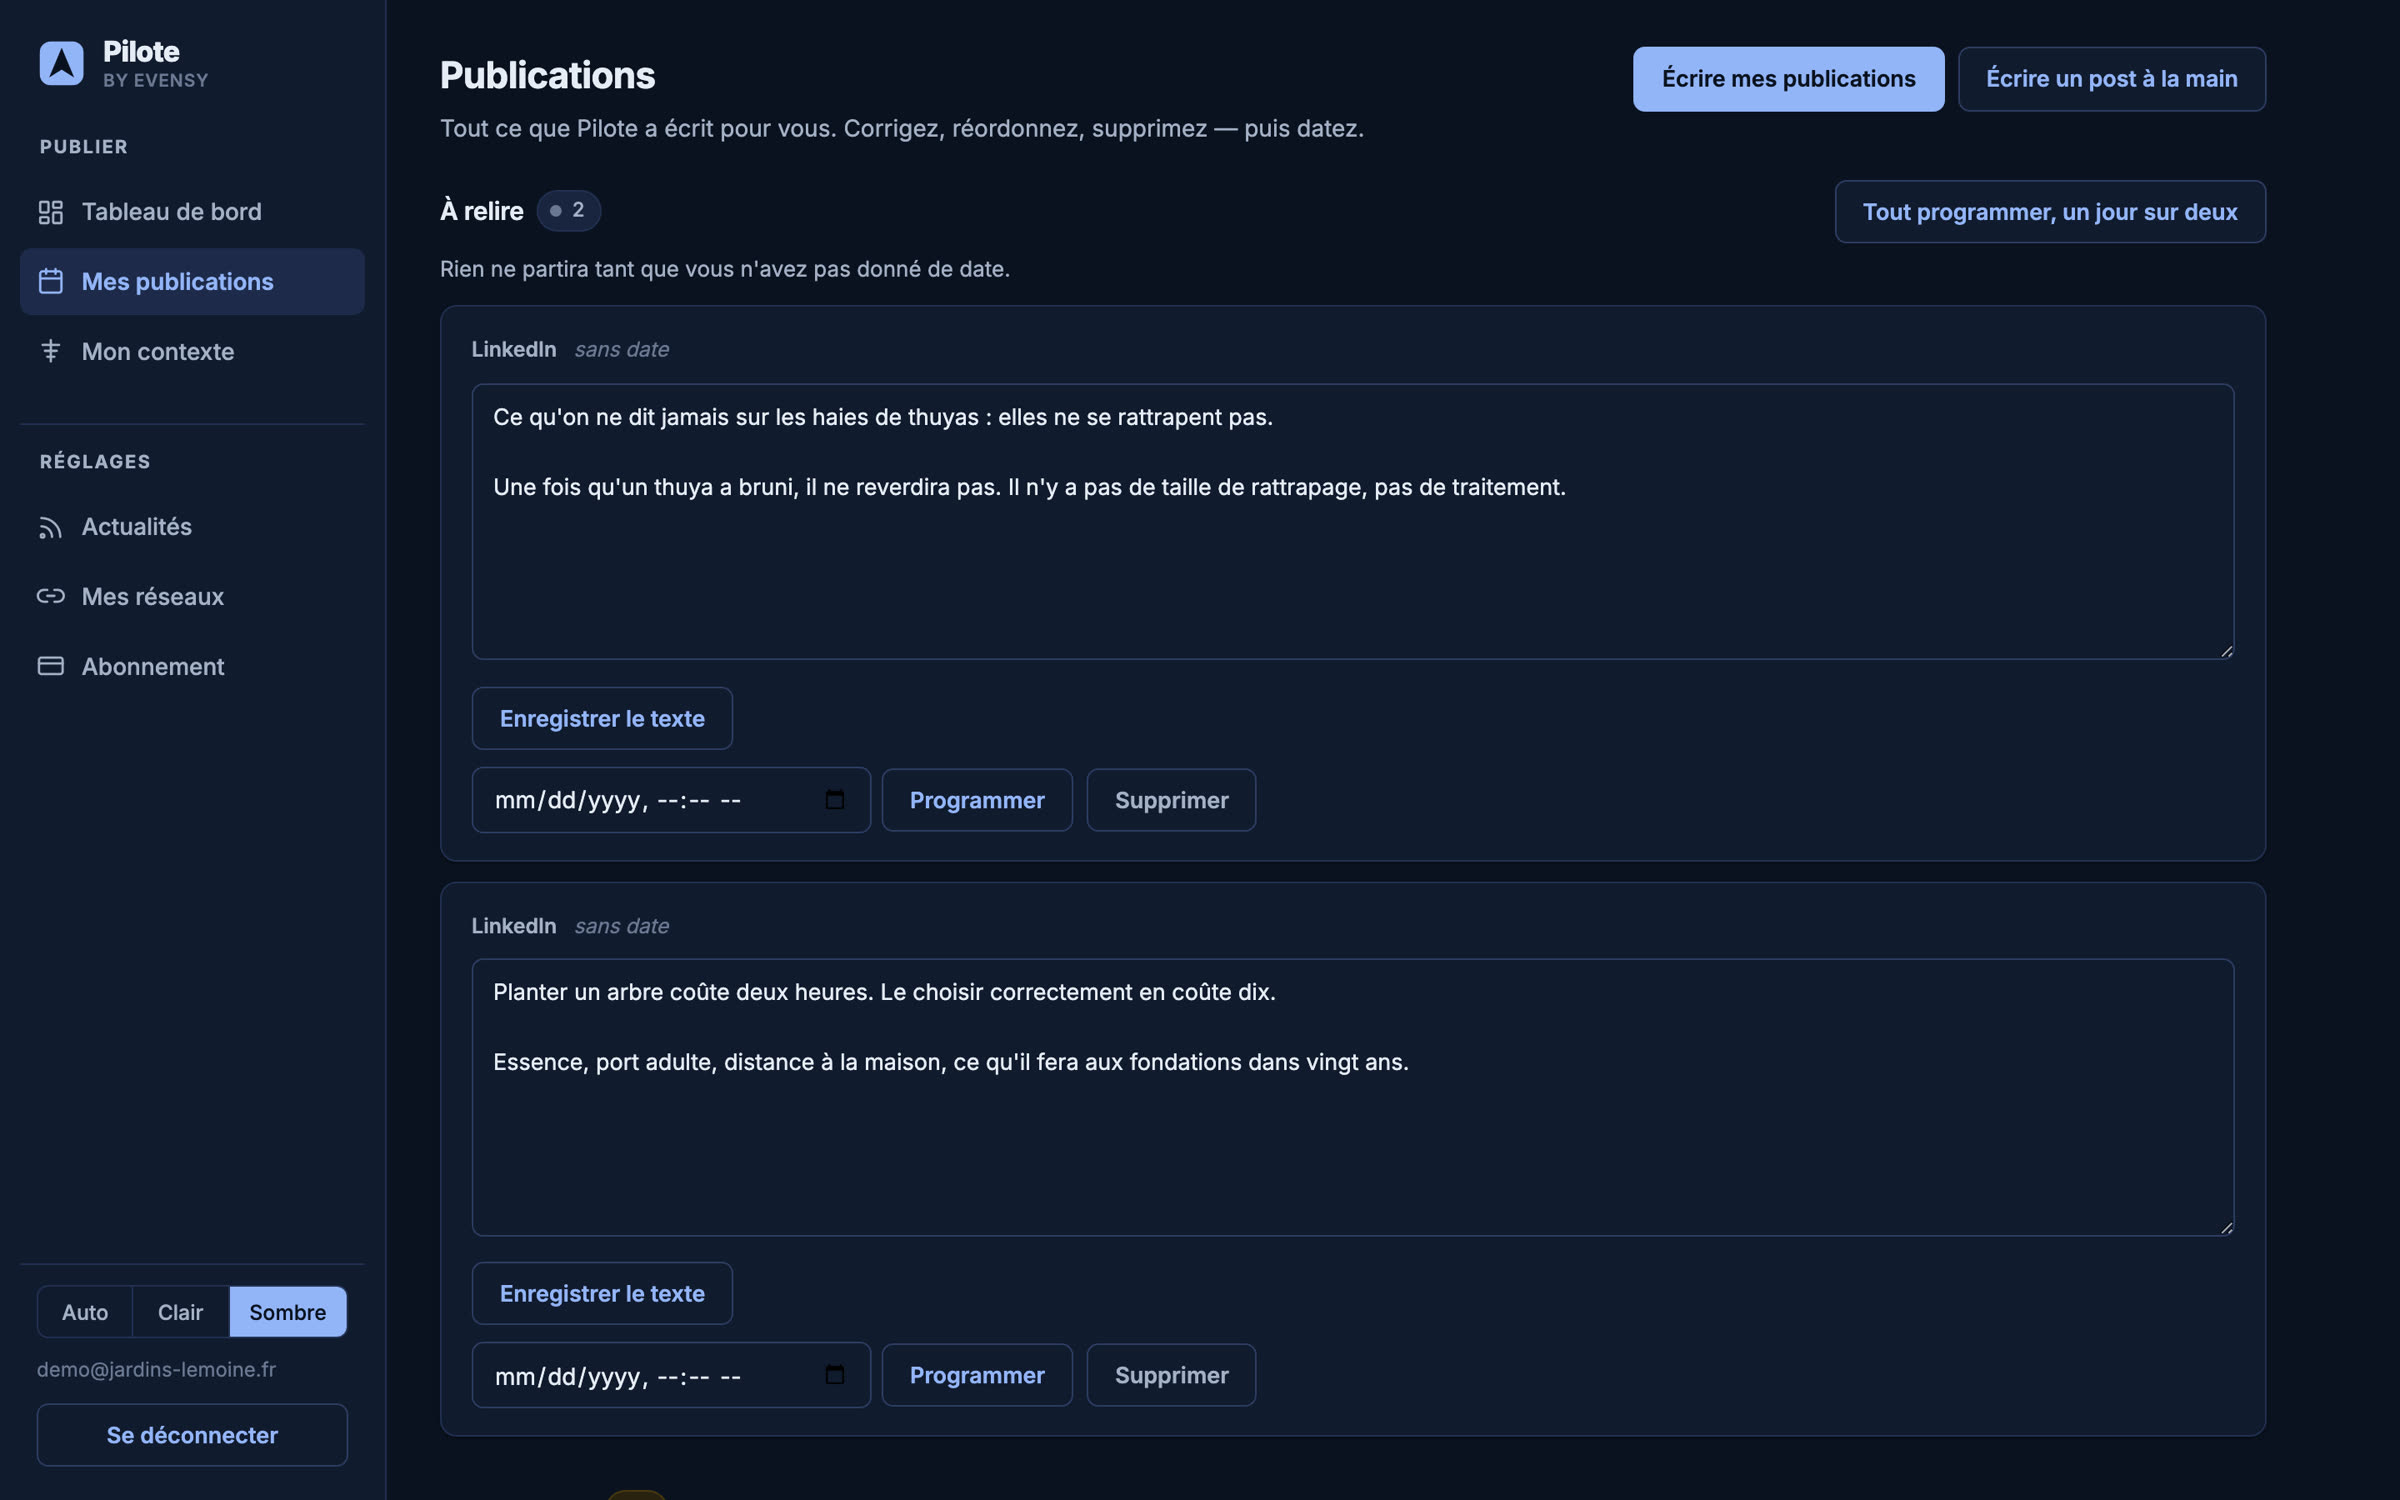
Task: Open Mon contexte section
Action: (192, 351)
